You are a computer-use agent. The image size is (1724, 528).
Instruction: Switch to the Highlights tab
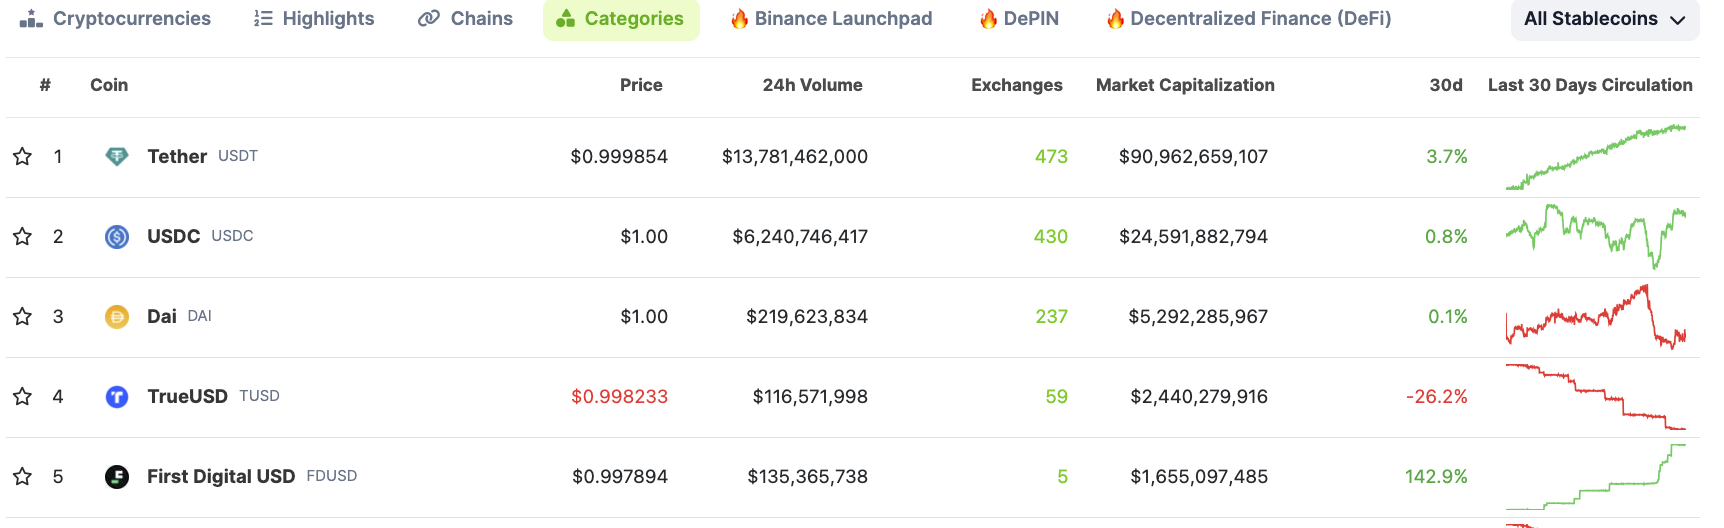[x=314, y=18]
